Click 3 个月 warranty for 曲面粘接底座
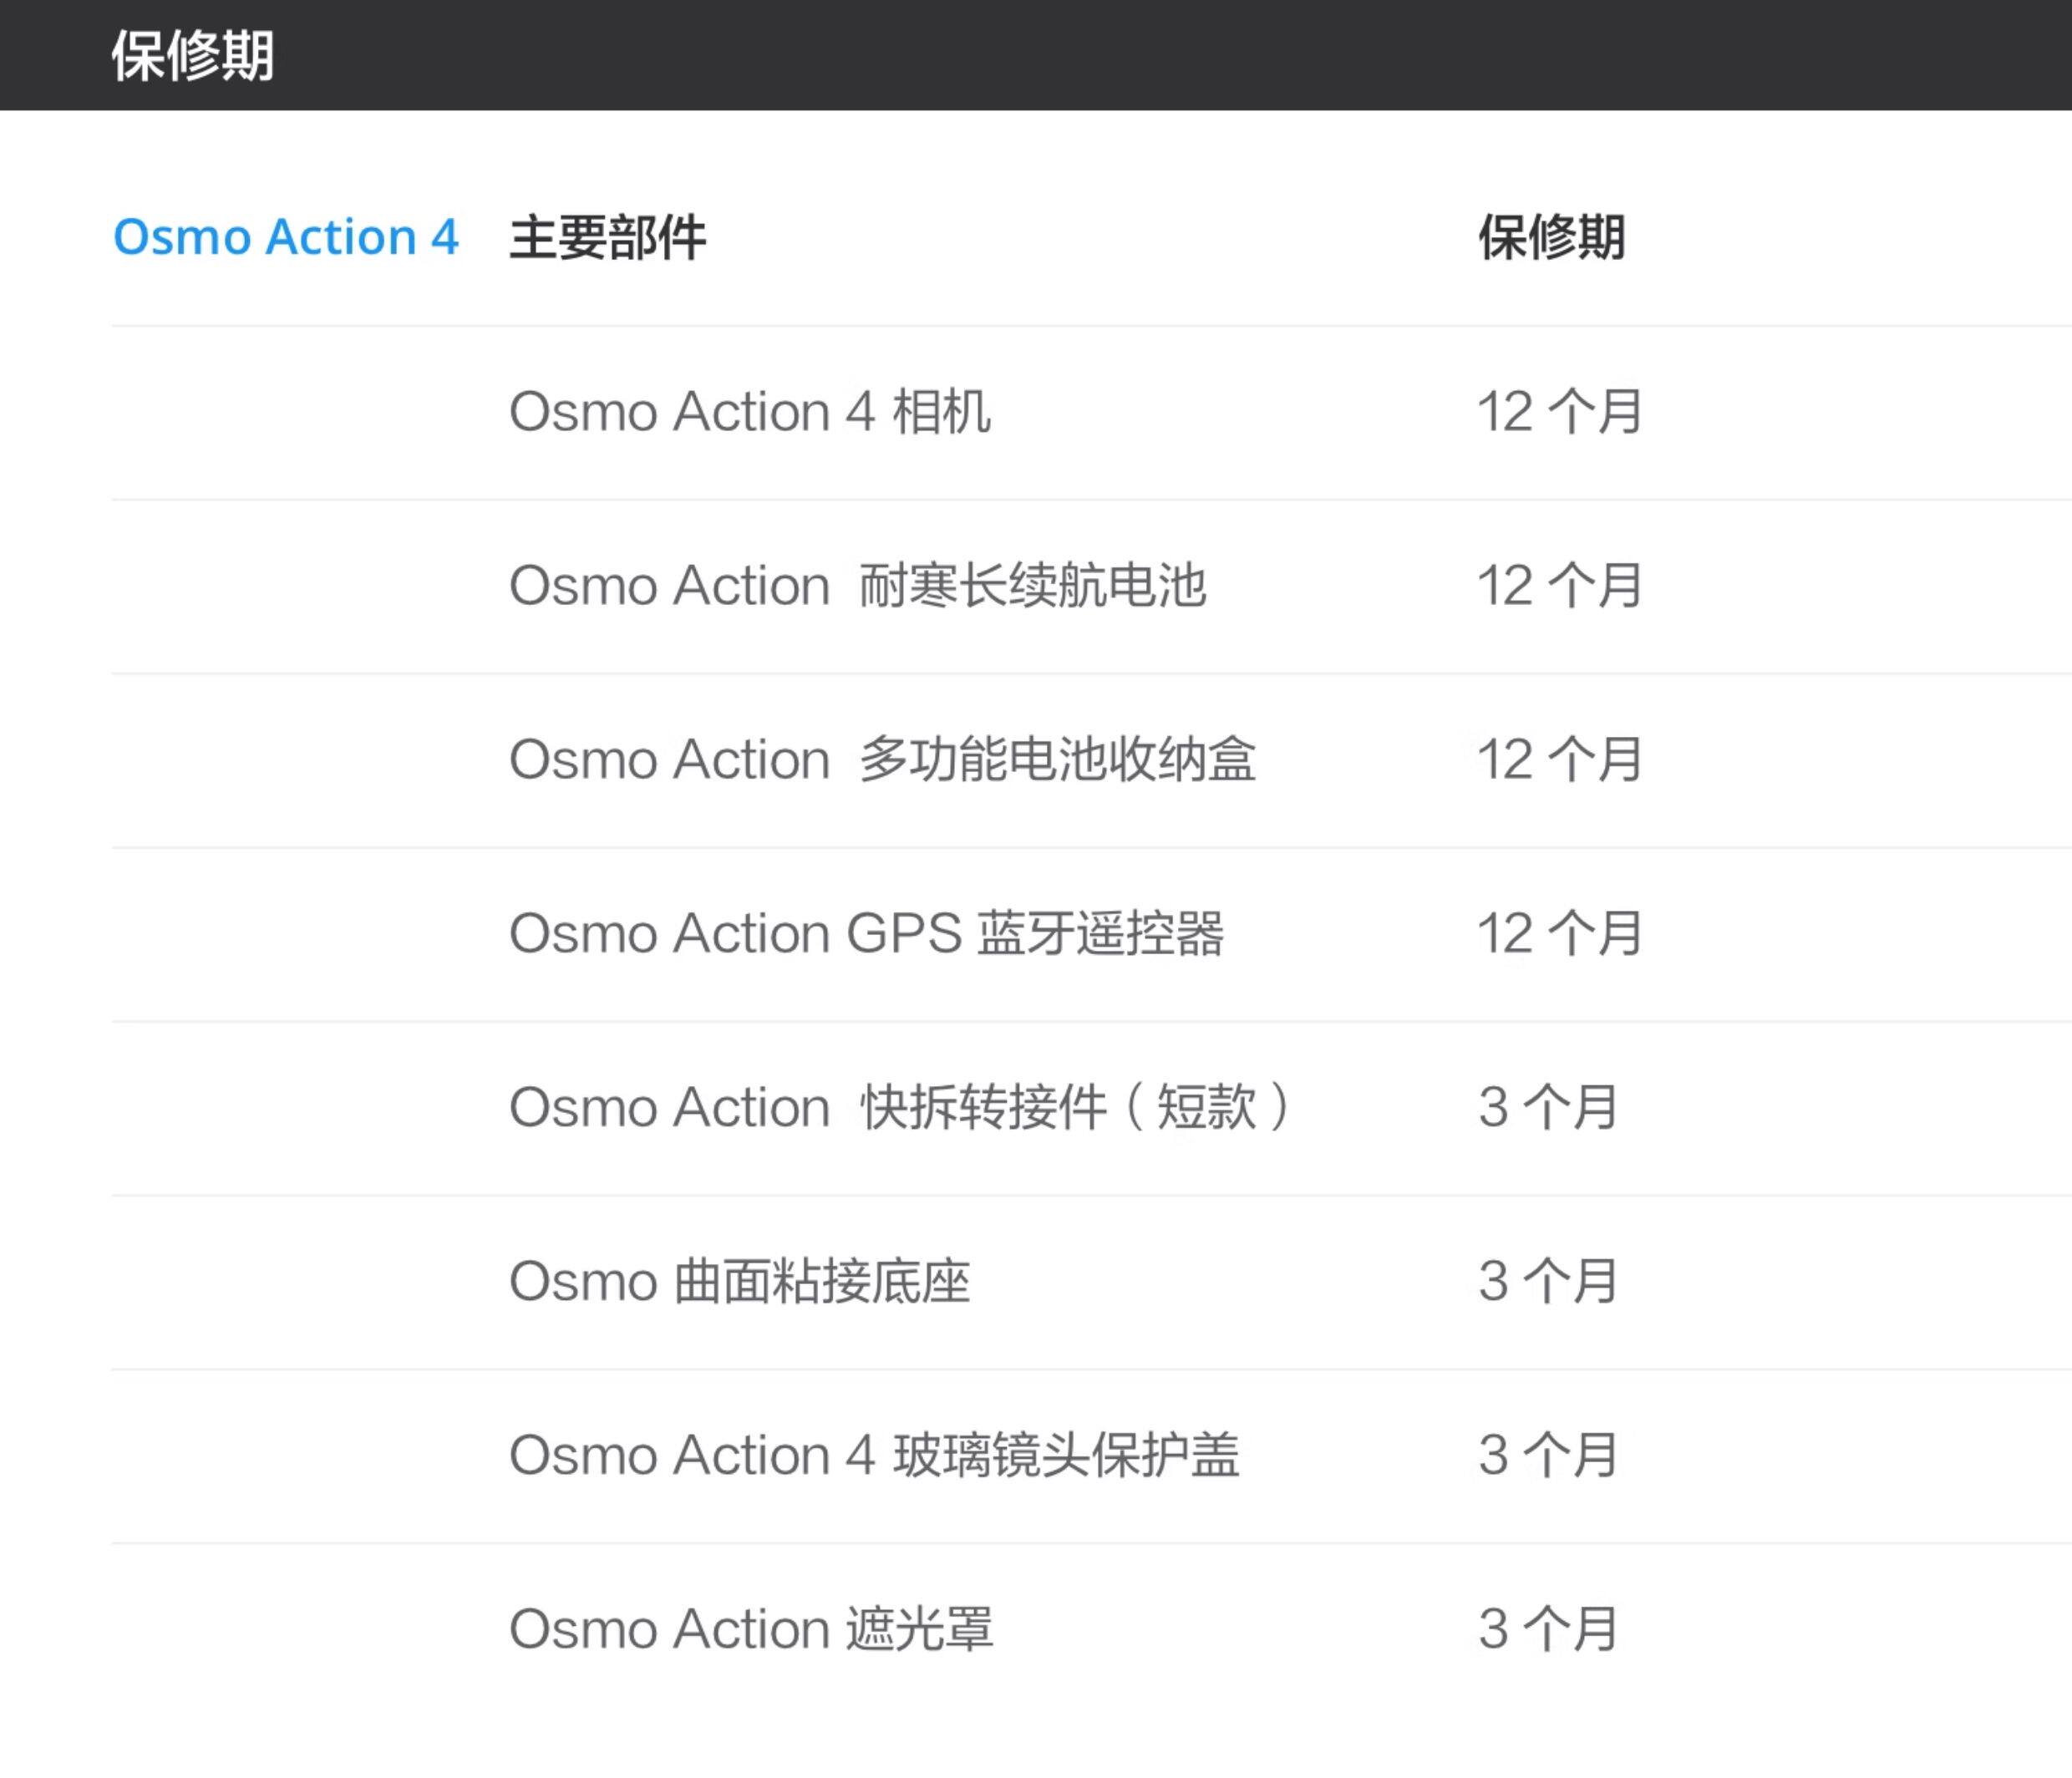Viewport: 2072px width, 1778px height. [x=1547, y=1282]
